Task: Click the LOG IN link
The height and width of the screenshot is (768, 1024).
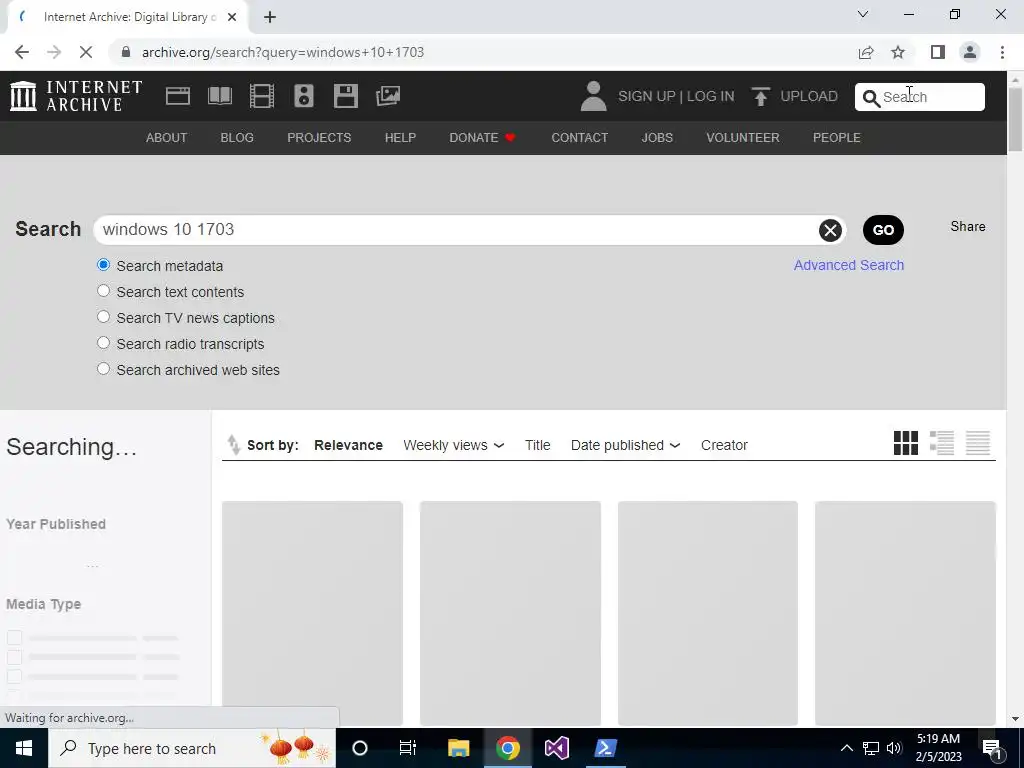Action: [x=711, y=97]
